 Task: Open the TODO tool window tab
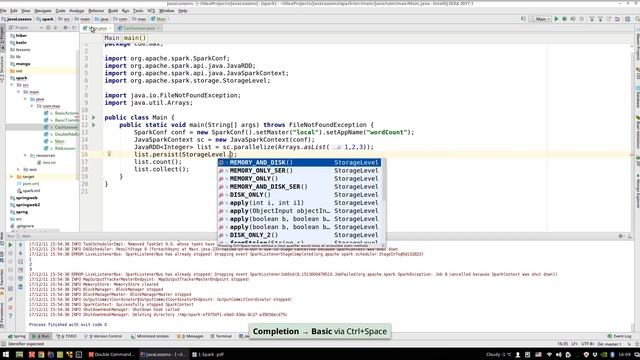pyautogui.click(x=67, y=336)
